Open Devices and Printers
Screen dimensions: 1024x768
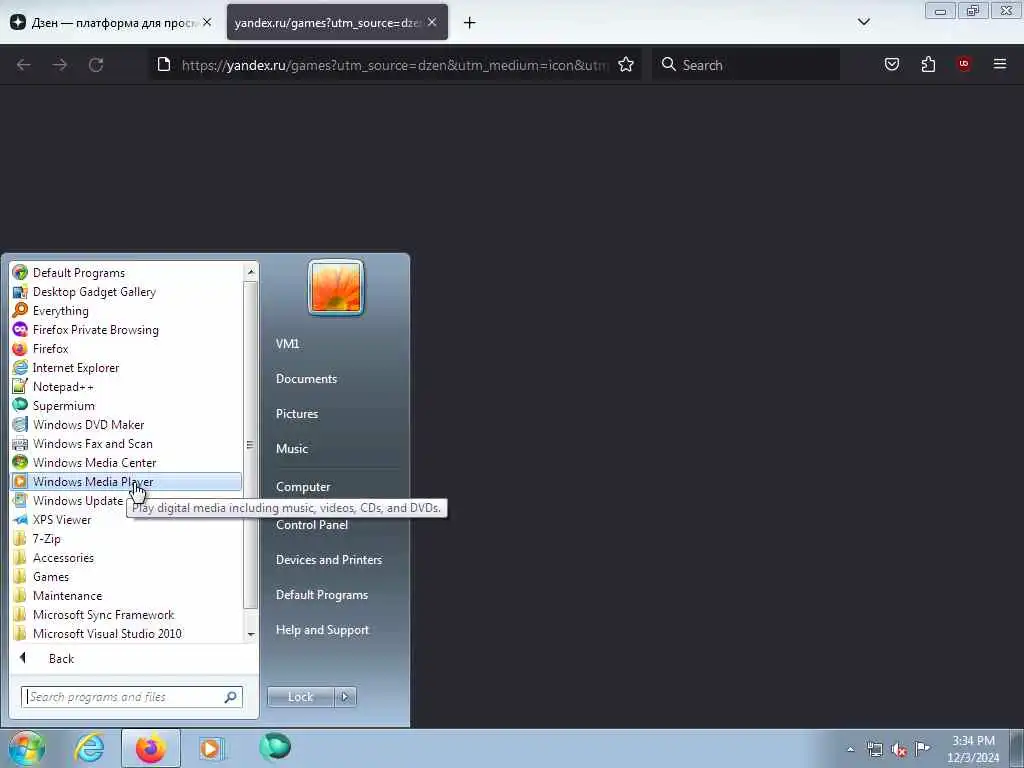328,560
